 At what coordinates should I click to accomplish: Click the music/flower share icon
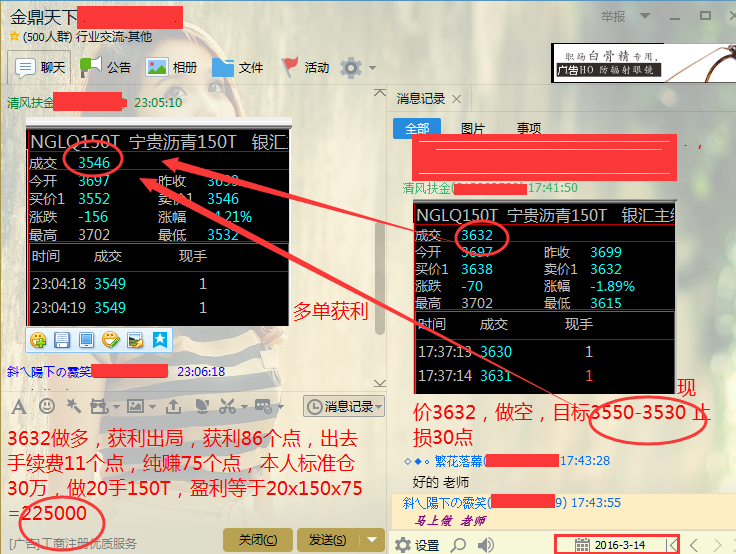point(202,407)
